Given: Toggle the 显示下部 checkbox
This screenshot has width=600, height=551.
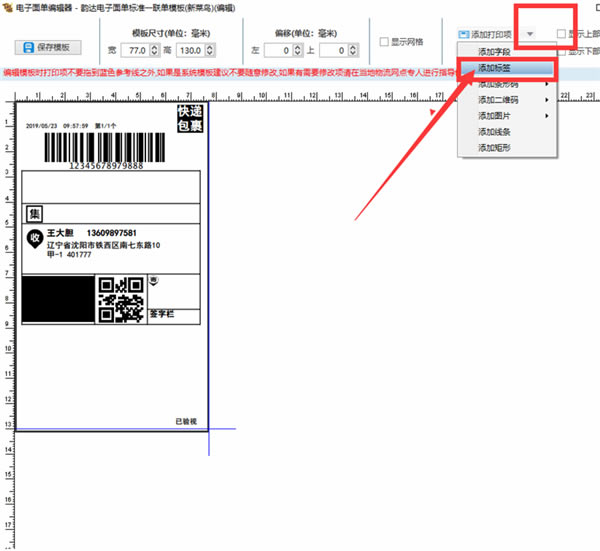Looking at the screenshot, I should pyautogui.click(x=561, y=51).
